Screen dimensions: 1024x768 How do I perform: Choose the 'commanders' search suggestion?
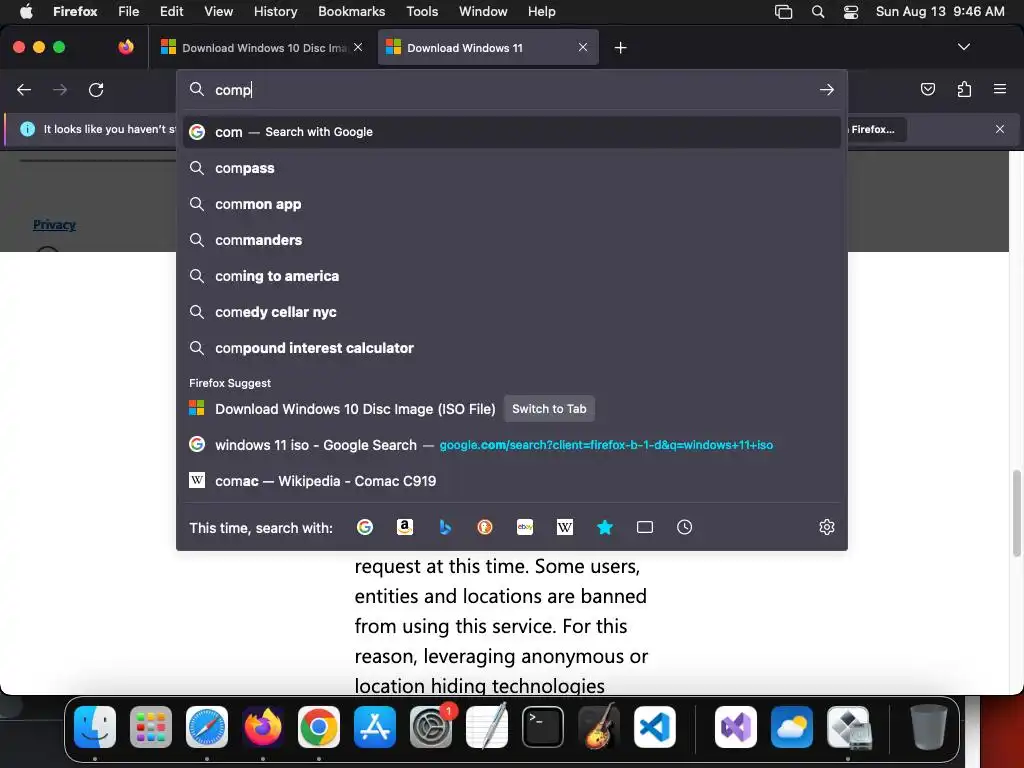pos(511,240)
